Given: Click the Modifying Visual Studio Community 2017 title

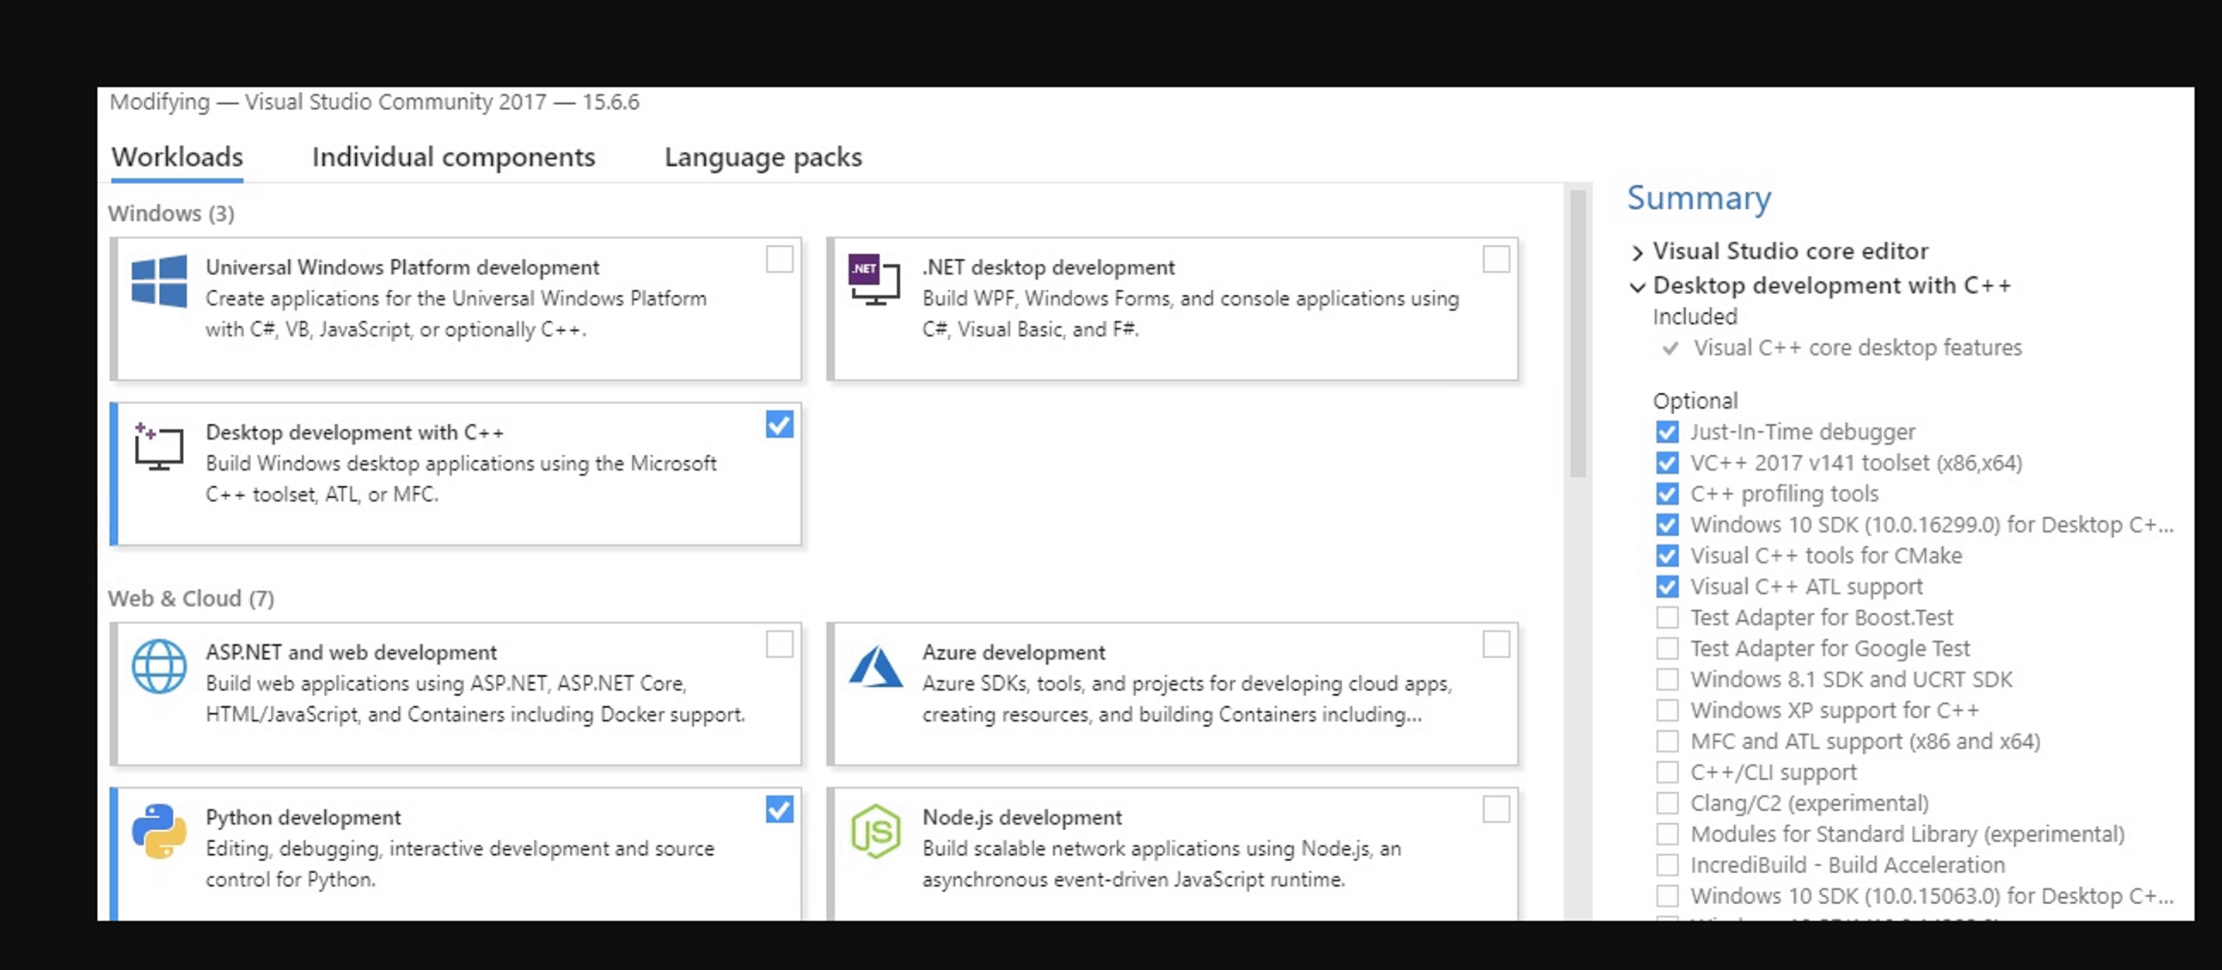Looking at the screenshot, I should pyautogui.click(x=374, y=102).
